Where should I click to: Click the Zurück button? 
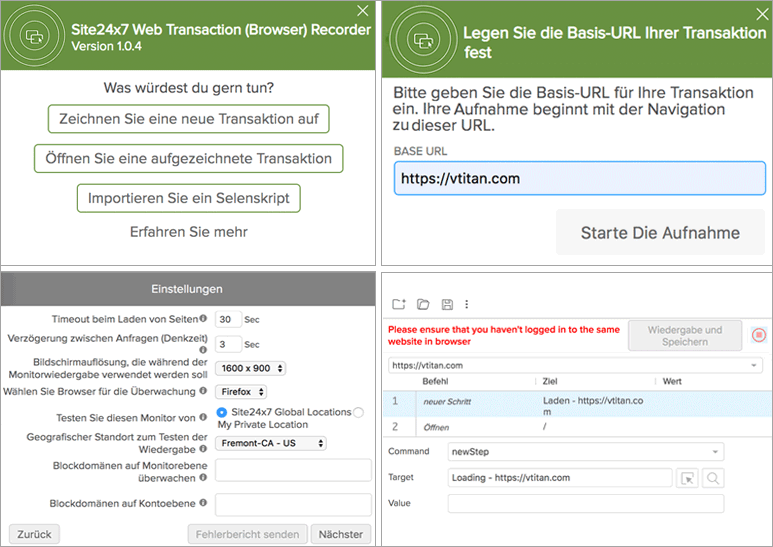34,534
